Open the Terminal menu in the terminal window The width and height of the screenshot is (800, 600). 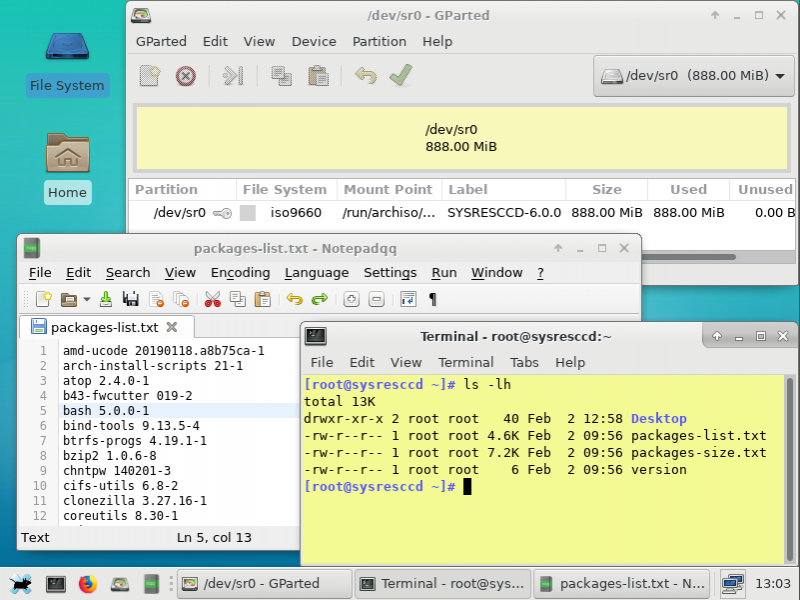pos(466,362)
